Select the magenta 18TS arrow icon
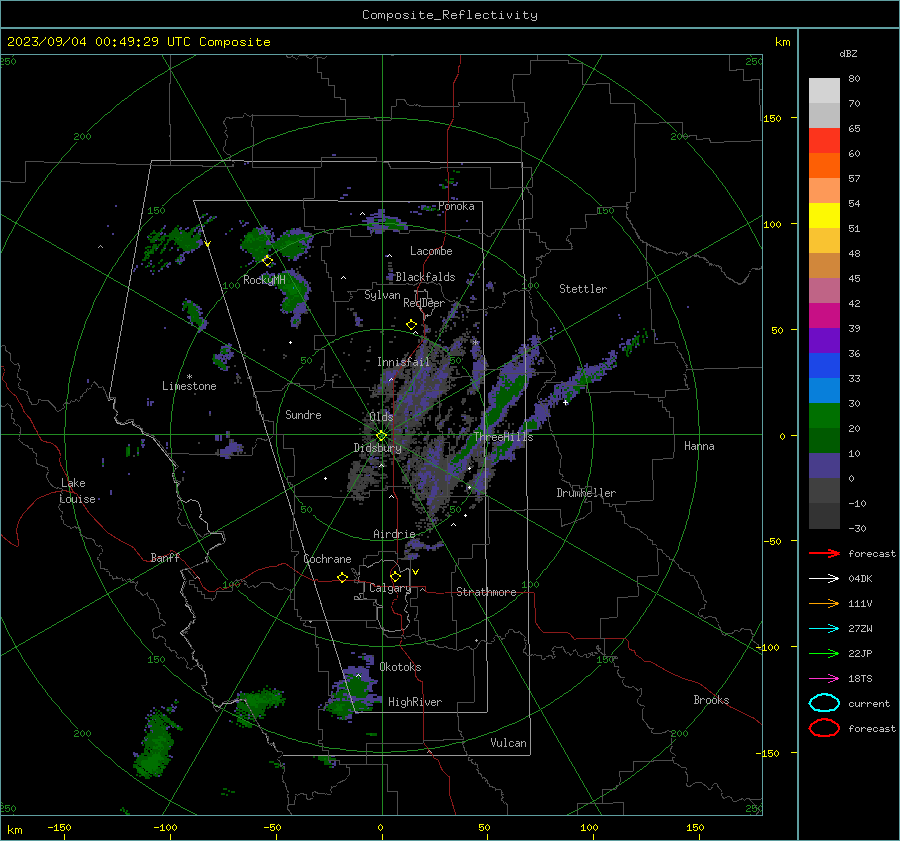This screenshot has height=841, width=900. click(824, 679)
